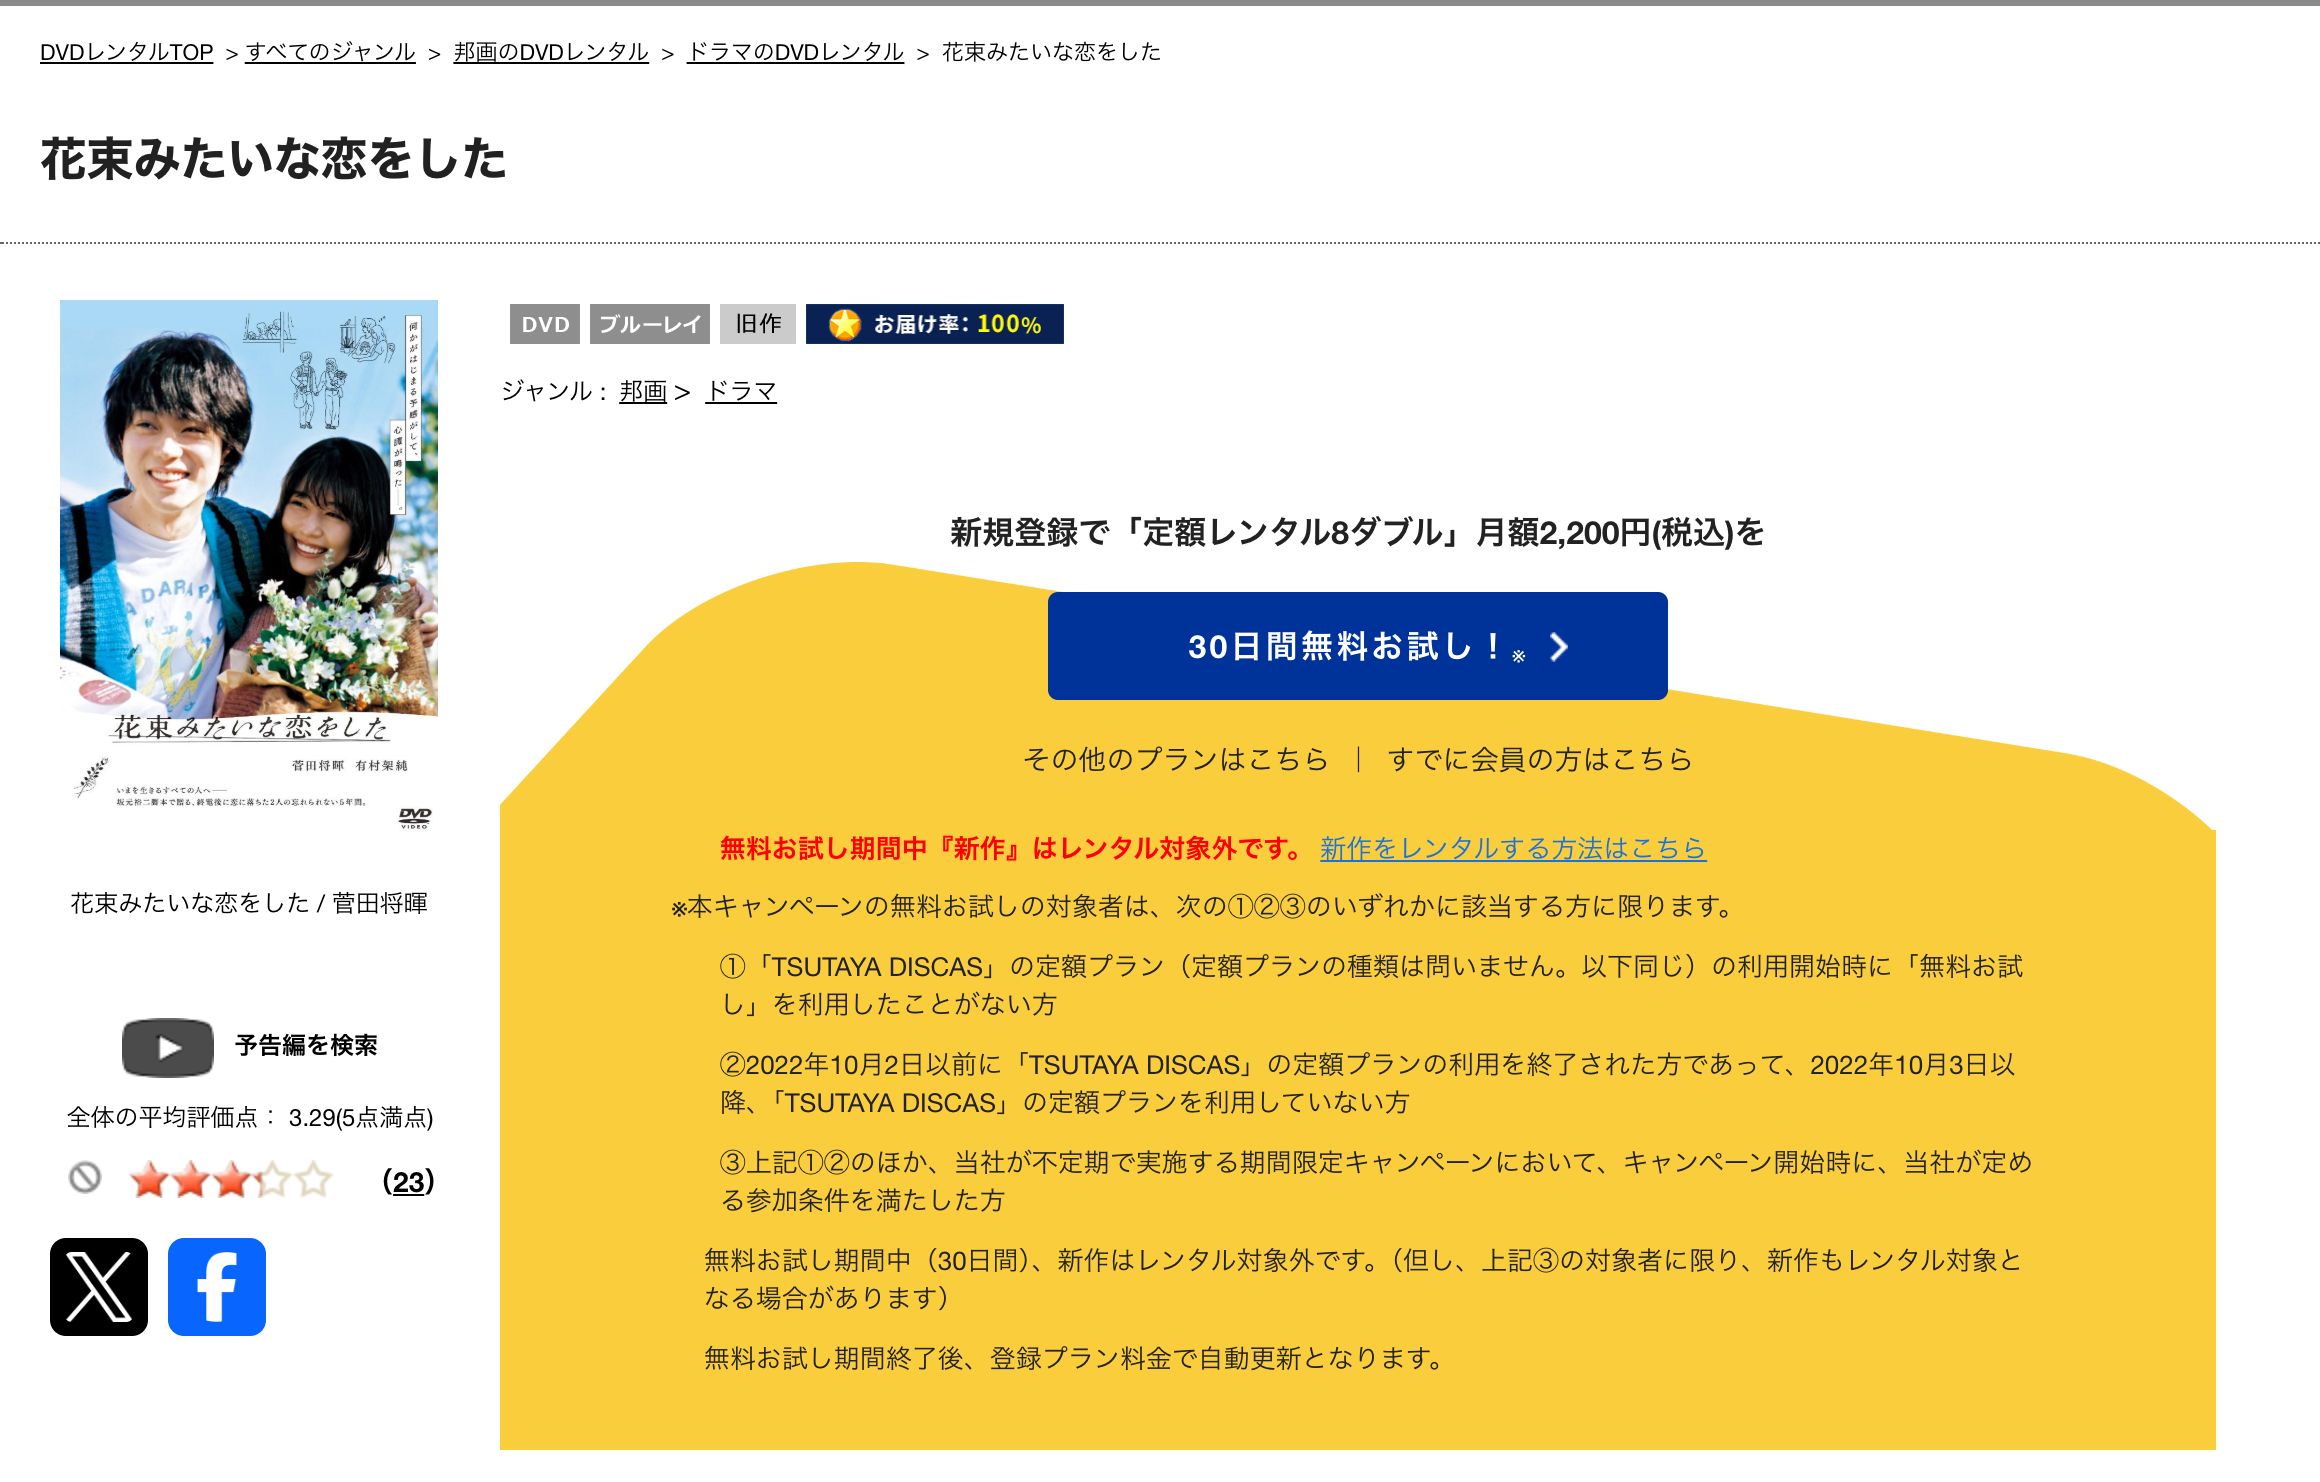Viewport: 2320px width, 1482px height.
Task: Click the 邦画 genre link
Action: 643,391
